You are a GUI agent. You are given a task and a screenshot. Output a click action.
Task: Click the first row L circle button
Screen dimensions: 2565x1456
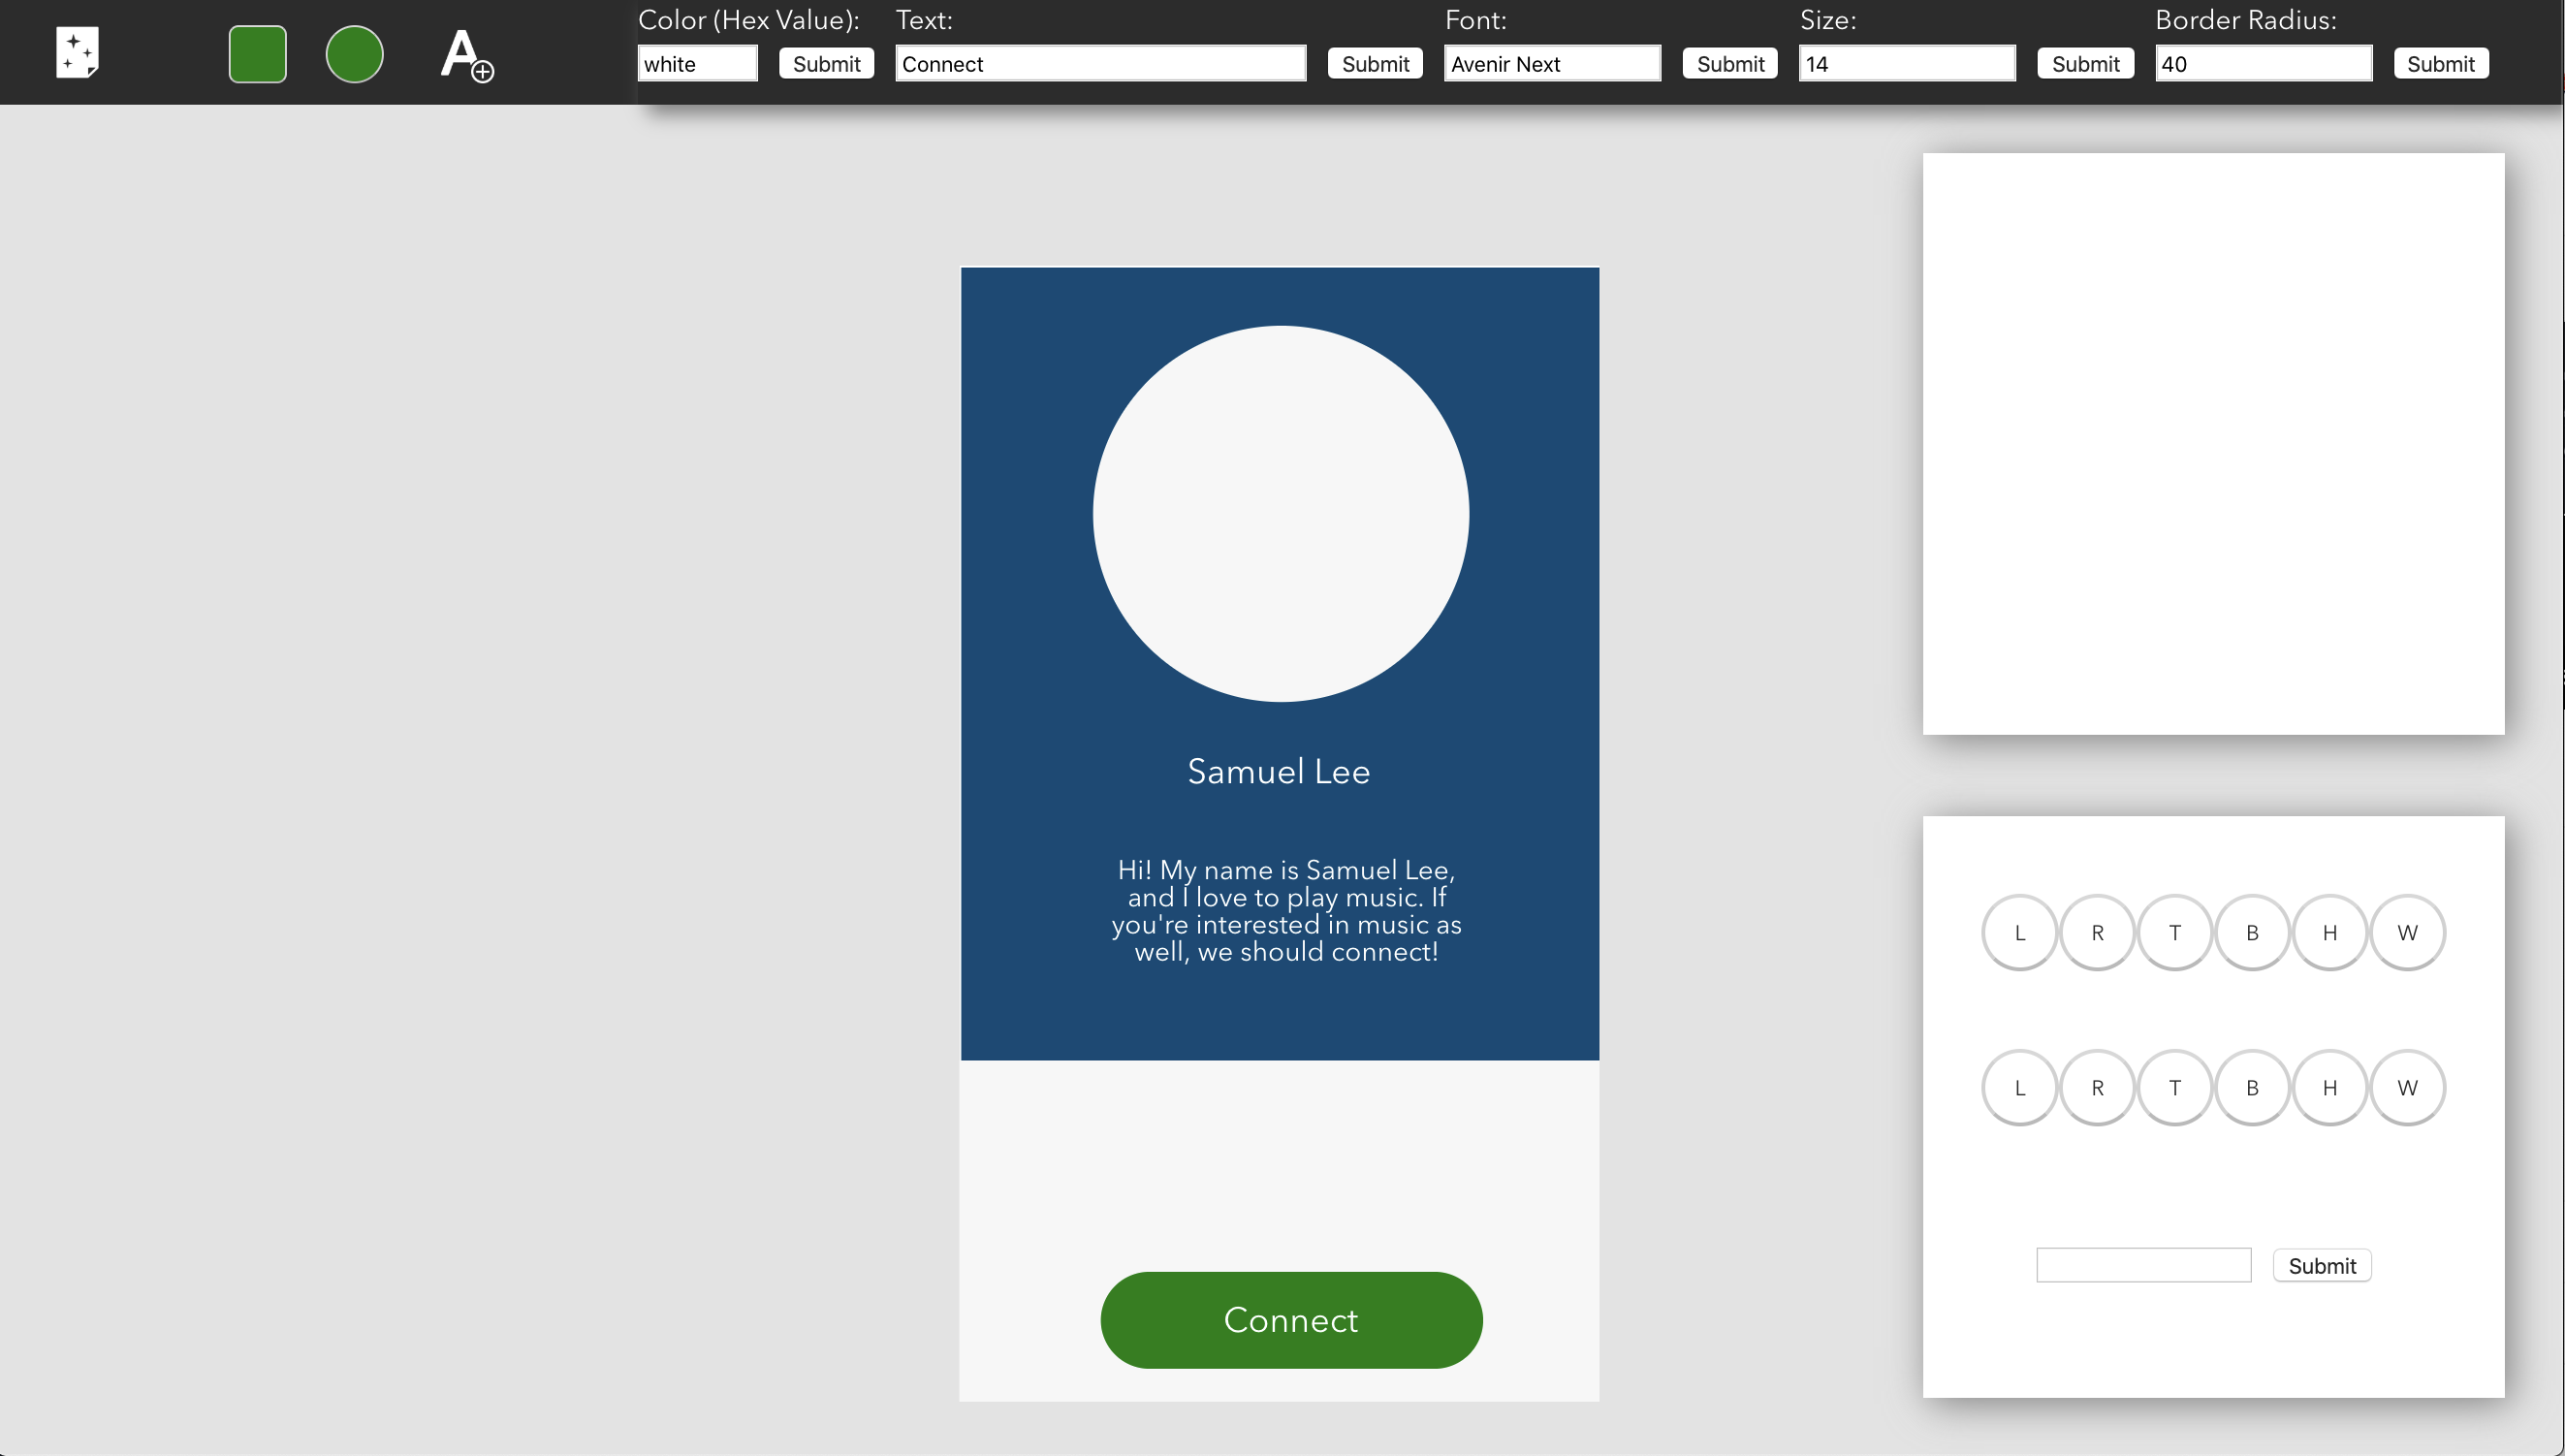pos(2019,932)
